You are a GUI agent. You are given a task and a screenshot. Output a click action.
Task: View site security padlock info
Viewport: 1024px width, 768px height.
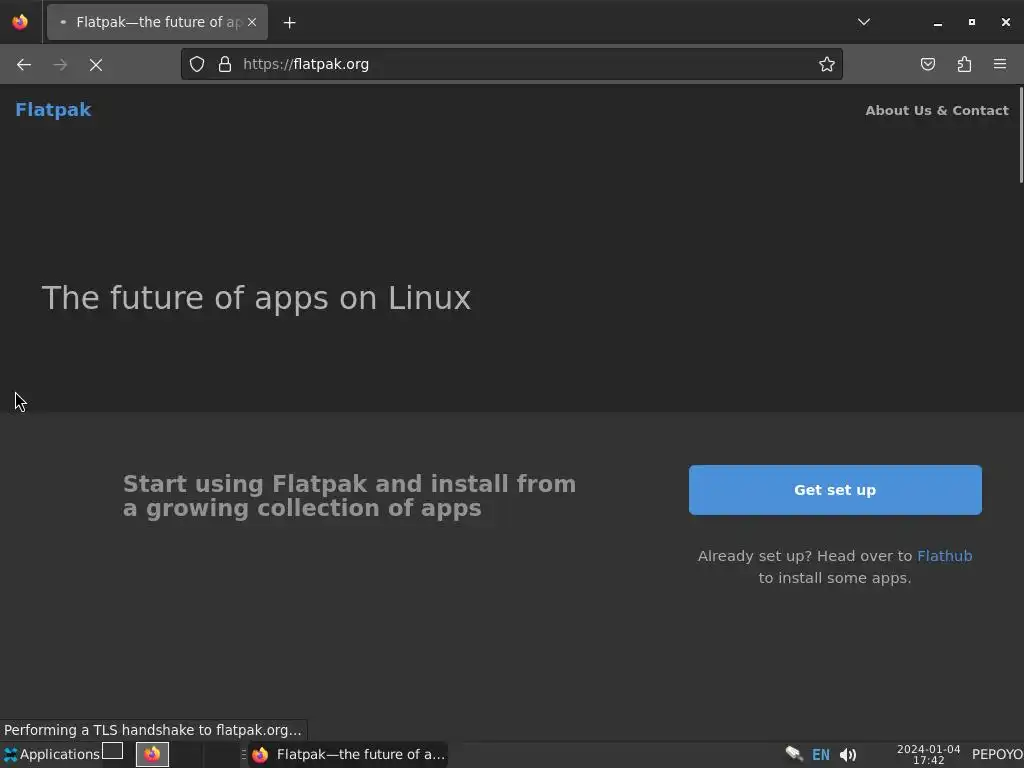(225, 64)
